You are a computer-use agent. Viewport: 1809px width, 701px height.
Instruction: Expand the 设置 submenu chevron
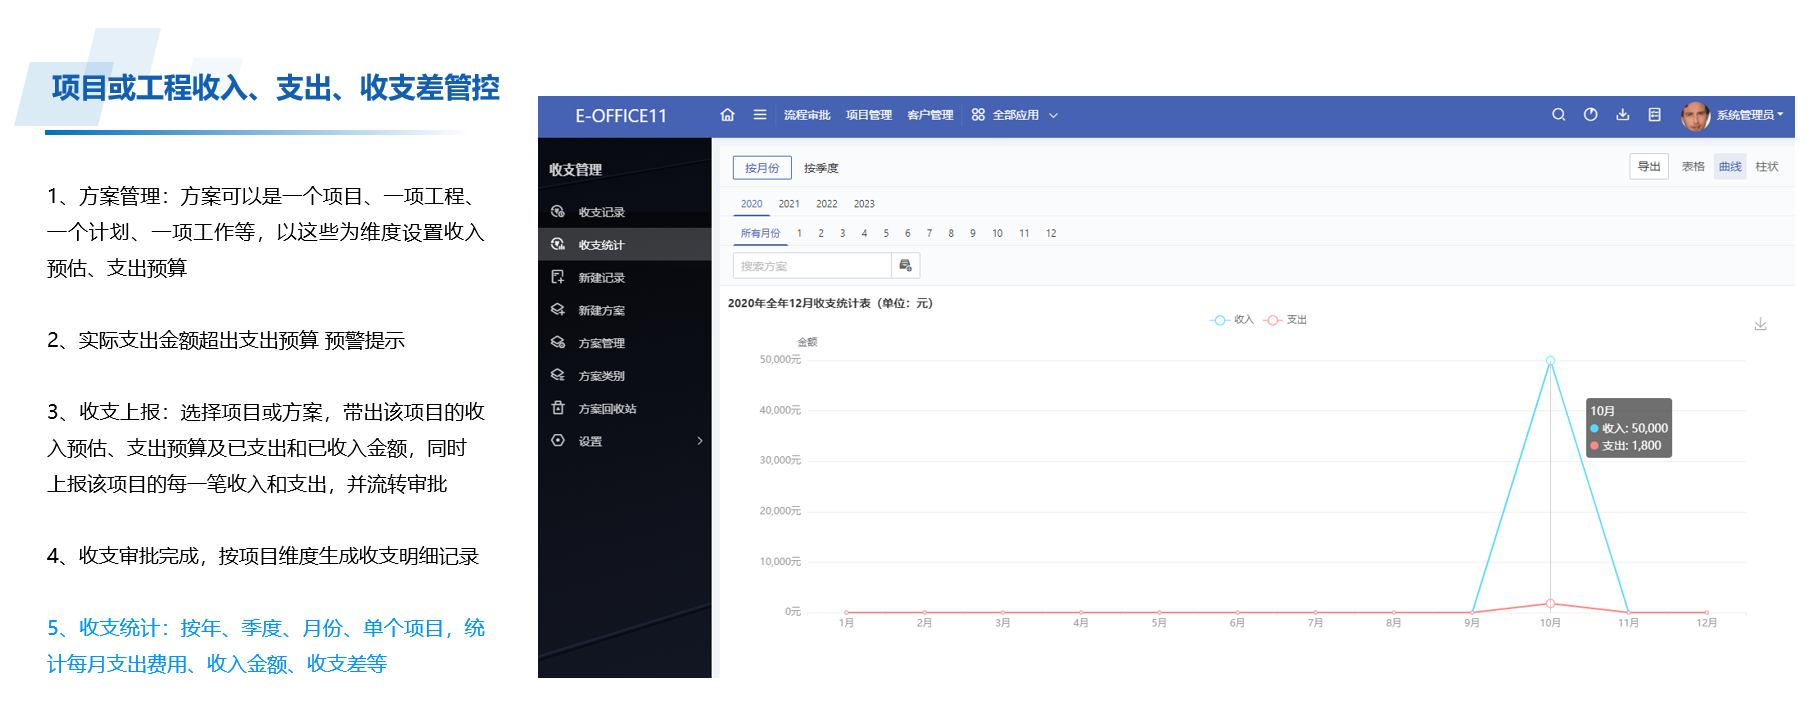700,440
